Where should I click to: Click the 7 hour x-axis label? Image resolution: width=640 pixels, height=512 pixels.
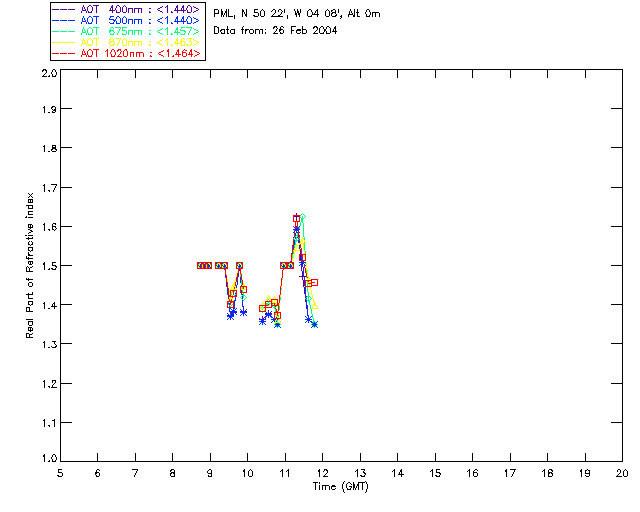tap(135, 473)
